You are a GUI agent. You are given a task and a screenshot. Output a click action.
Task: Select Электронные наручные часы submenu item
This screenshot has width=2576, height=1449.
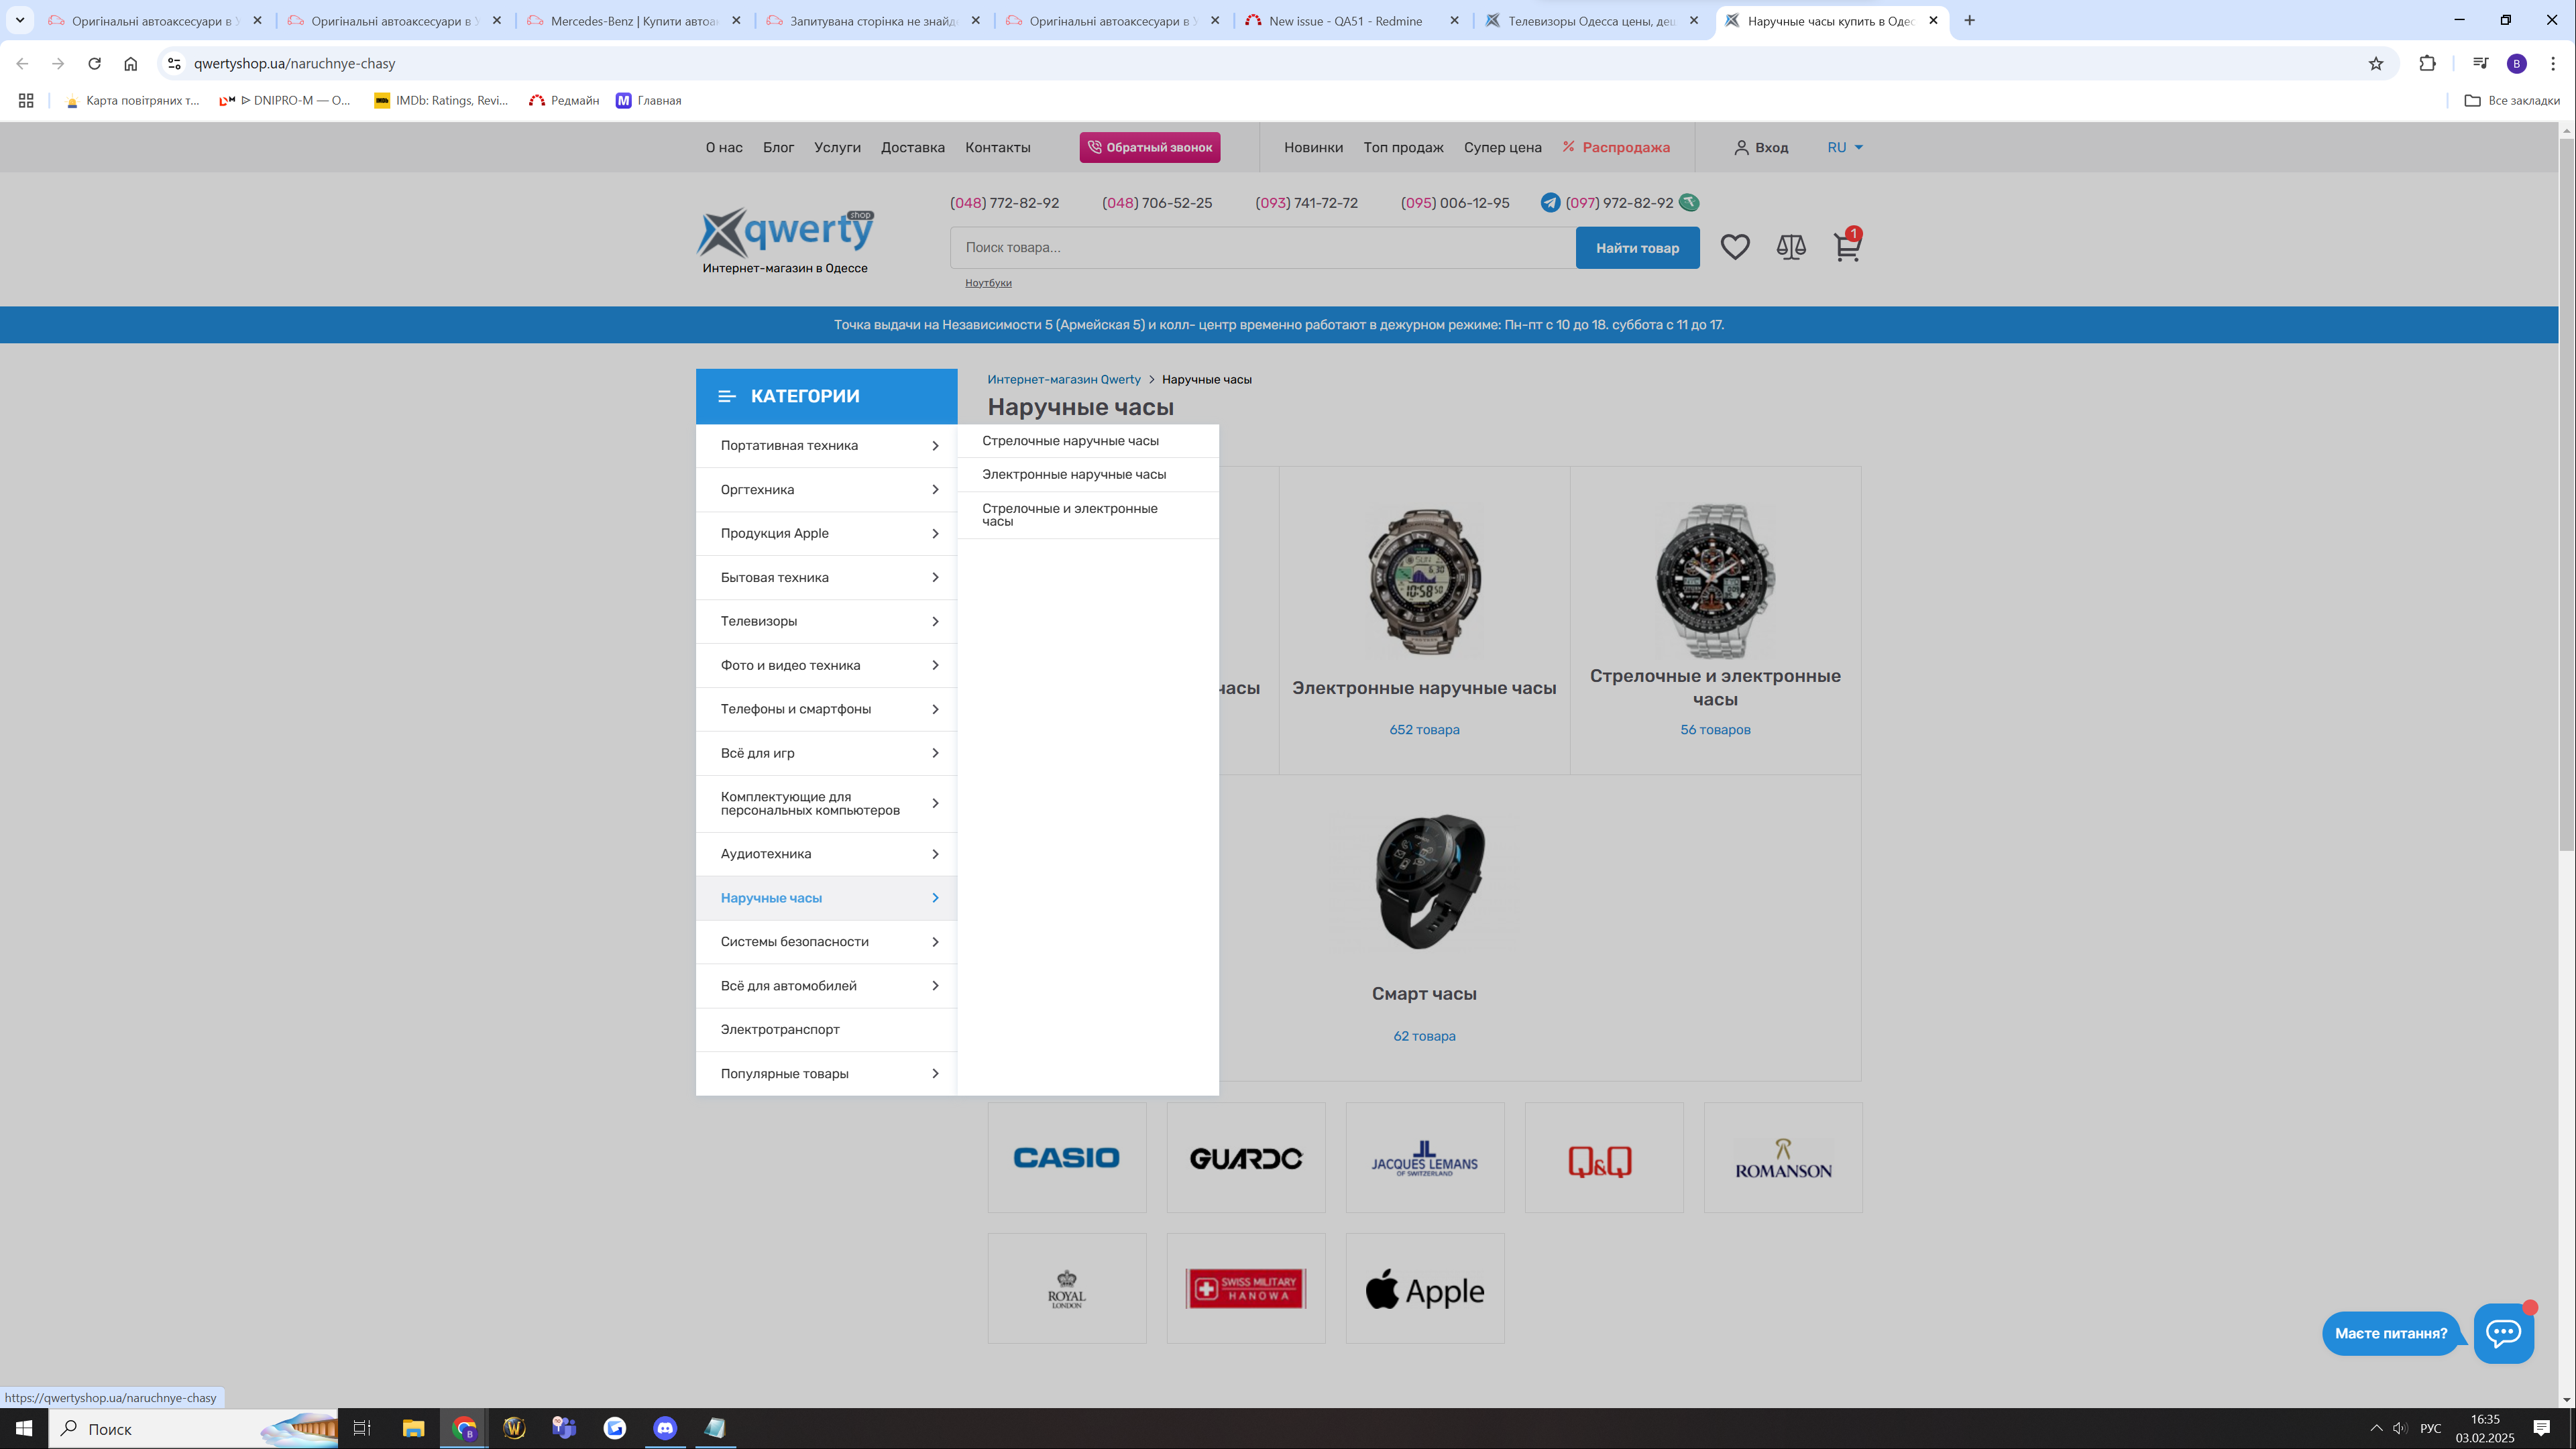coord(1074,474)
